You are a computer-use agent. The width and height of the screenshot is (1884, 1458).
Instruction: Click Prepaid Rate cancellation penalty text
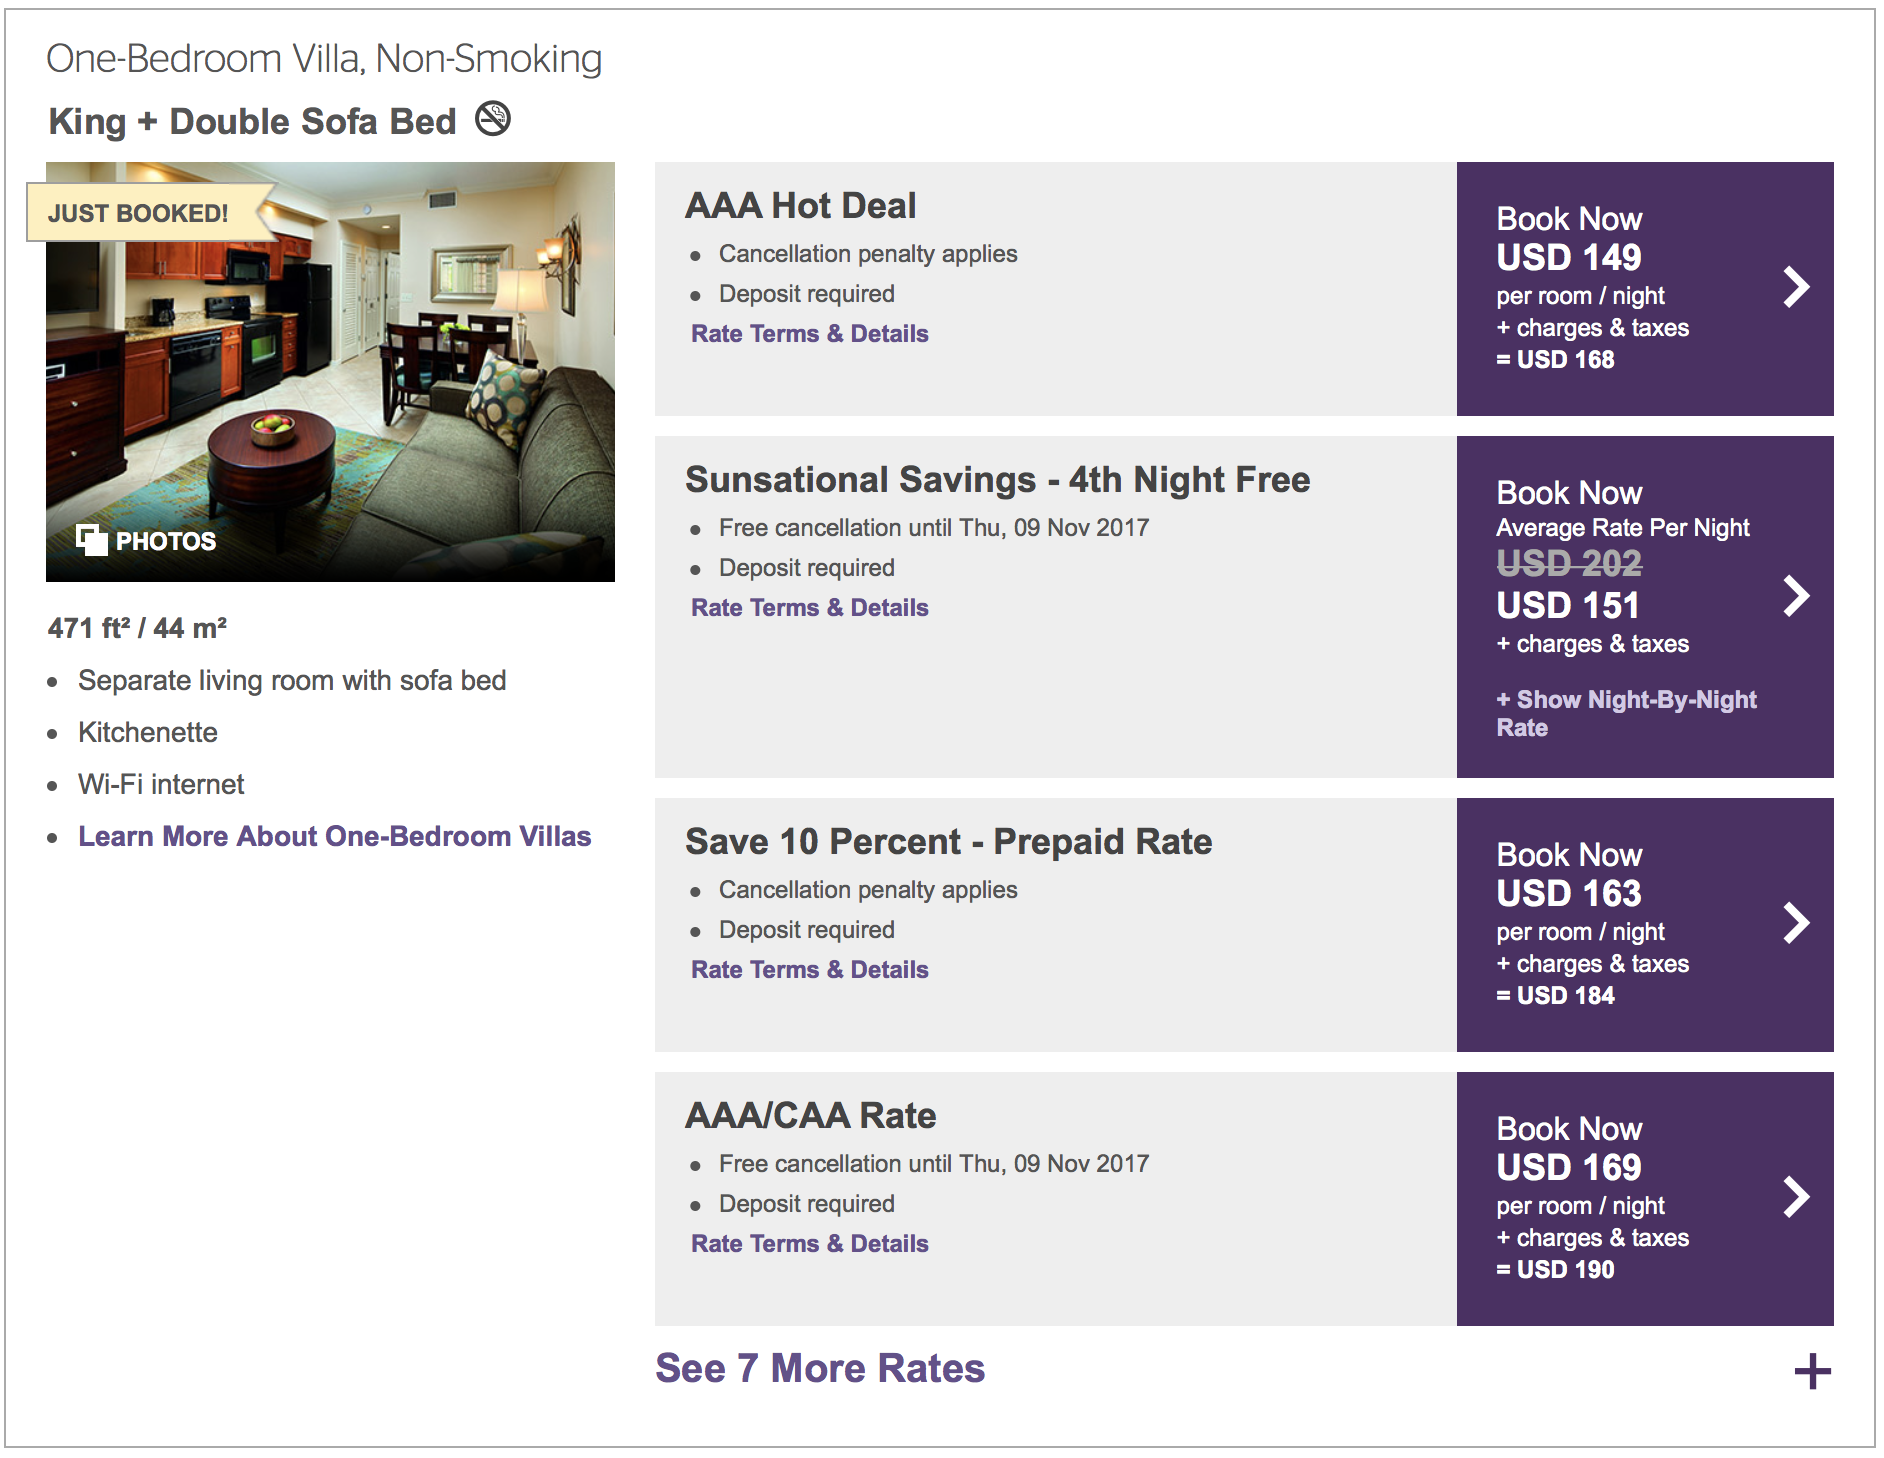pos(868,890)
